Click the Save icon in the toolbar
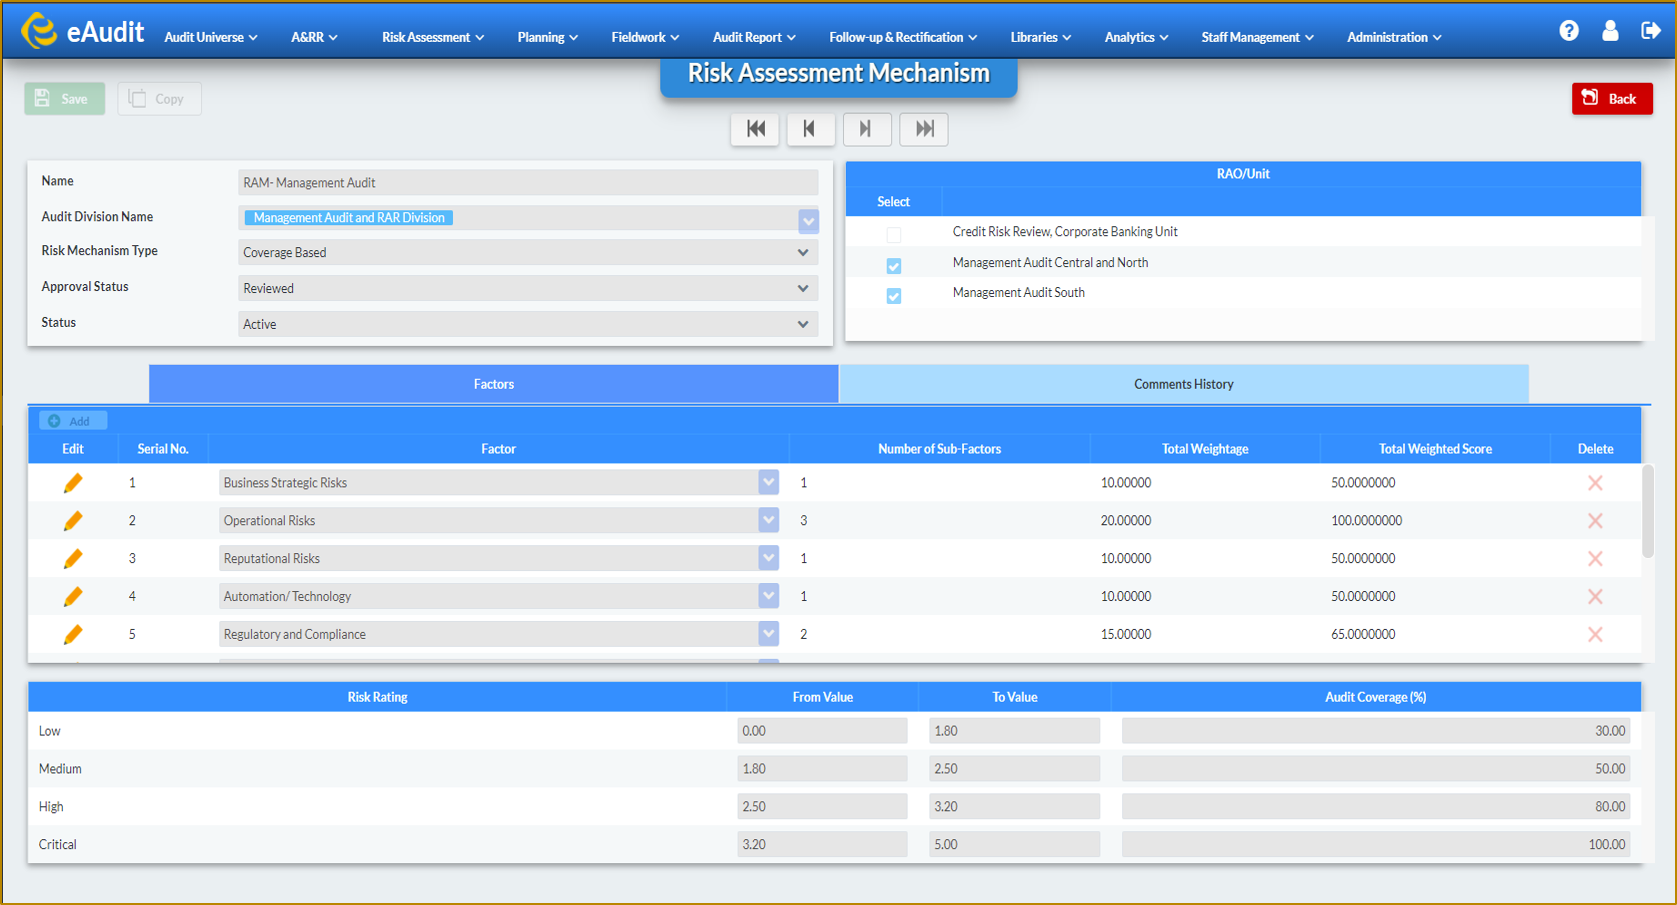This screenshot has width=1677, height=905. pos(41,98)
